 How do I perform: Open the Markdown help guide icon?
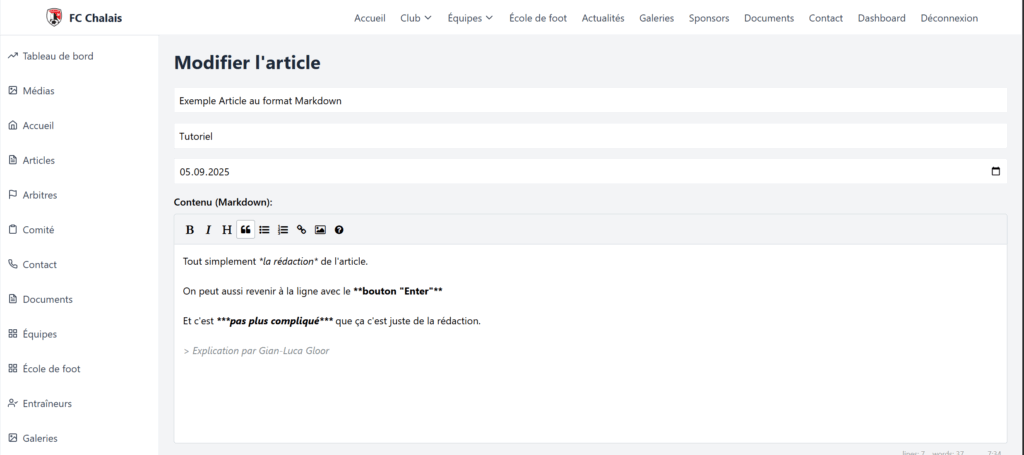point(339,230)
